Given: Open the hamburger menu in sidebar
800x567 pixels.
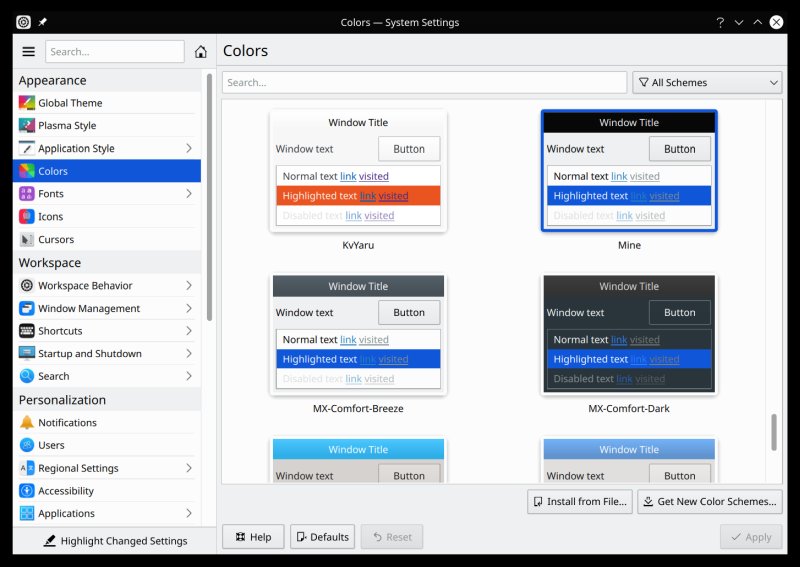Looking at the screenshot, I should click(28, 52).
